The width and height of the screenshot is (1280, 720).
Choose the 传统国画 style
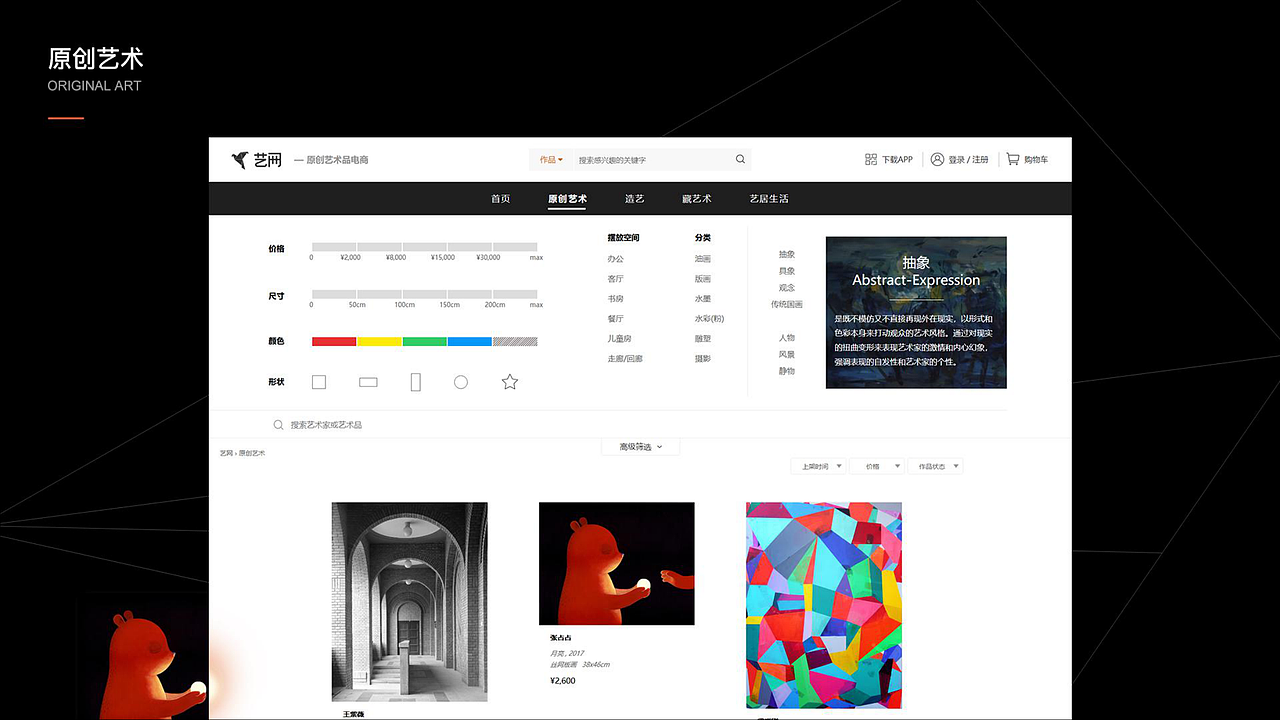(x=787, y=304)
